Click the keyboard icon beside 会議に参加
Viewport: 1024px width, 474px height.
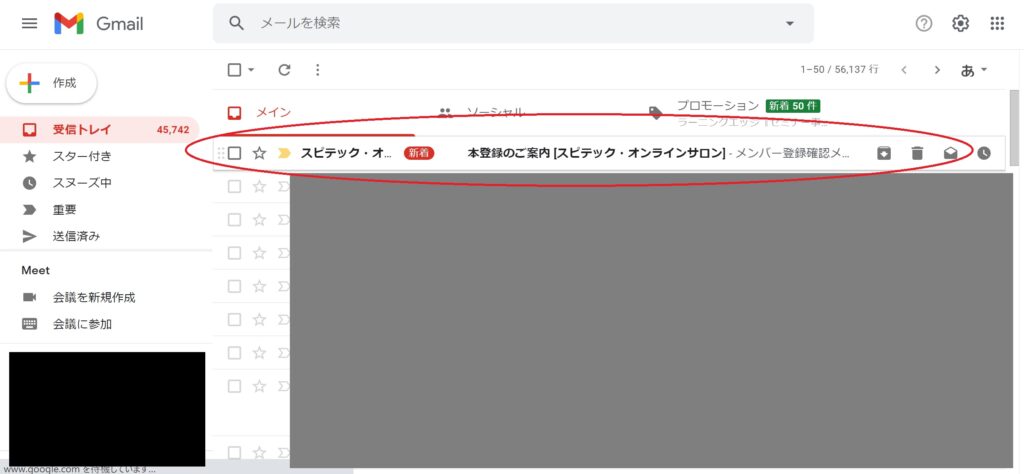pos(29,324)
